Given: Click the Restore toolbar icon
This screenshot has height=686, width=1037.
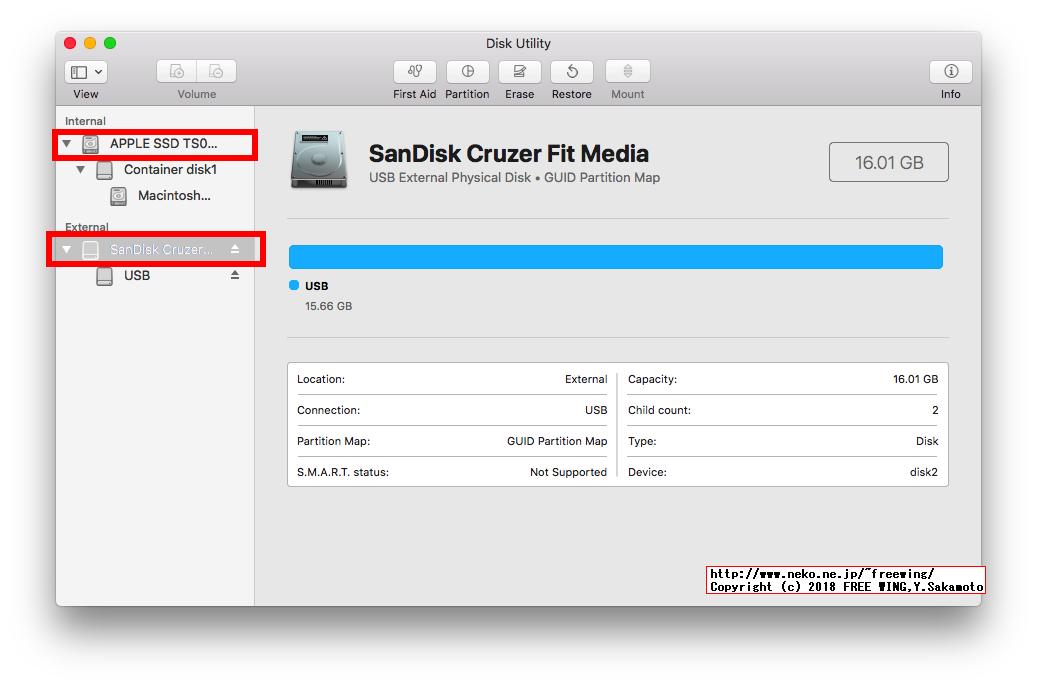Looking at the screenshot, I should [x=572, y=71].
